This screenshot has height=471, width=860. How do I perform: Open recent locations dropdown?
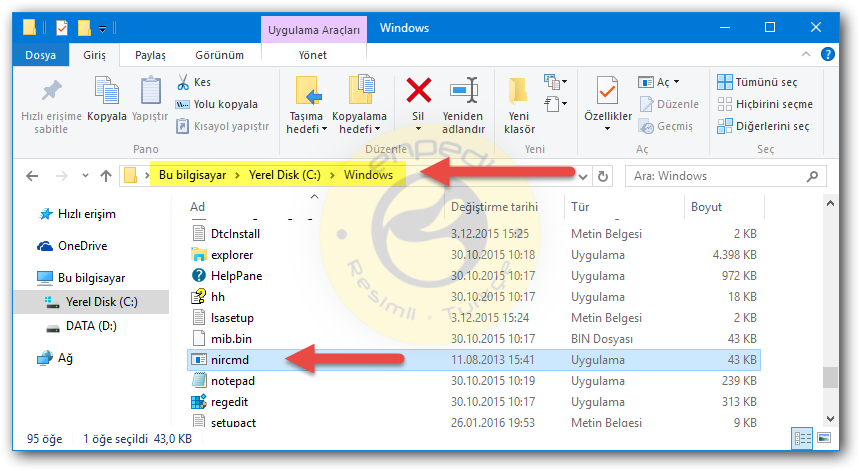(x=85, y=176)
